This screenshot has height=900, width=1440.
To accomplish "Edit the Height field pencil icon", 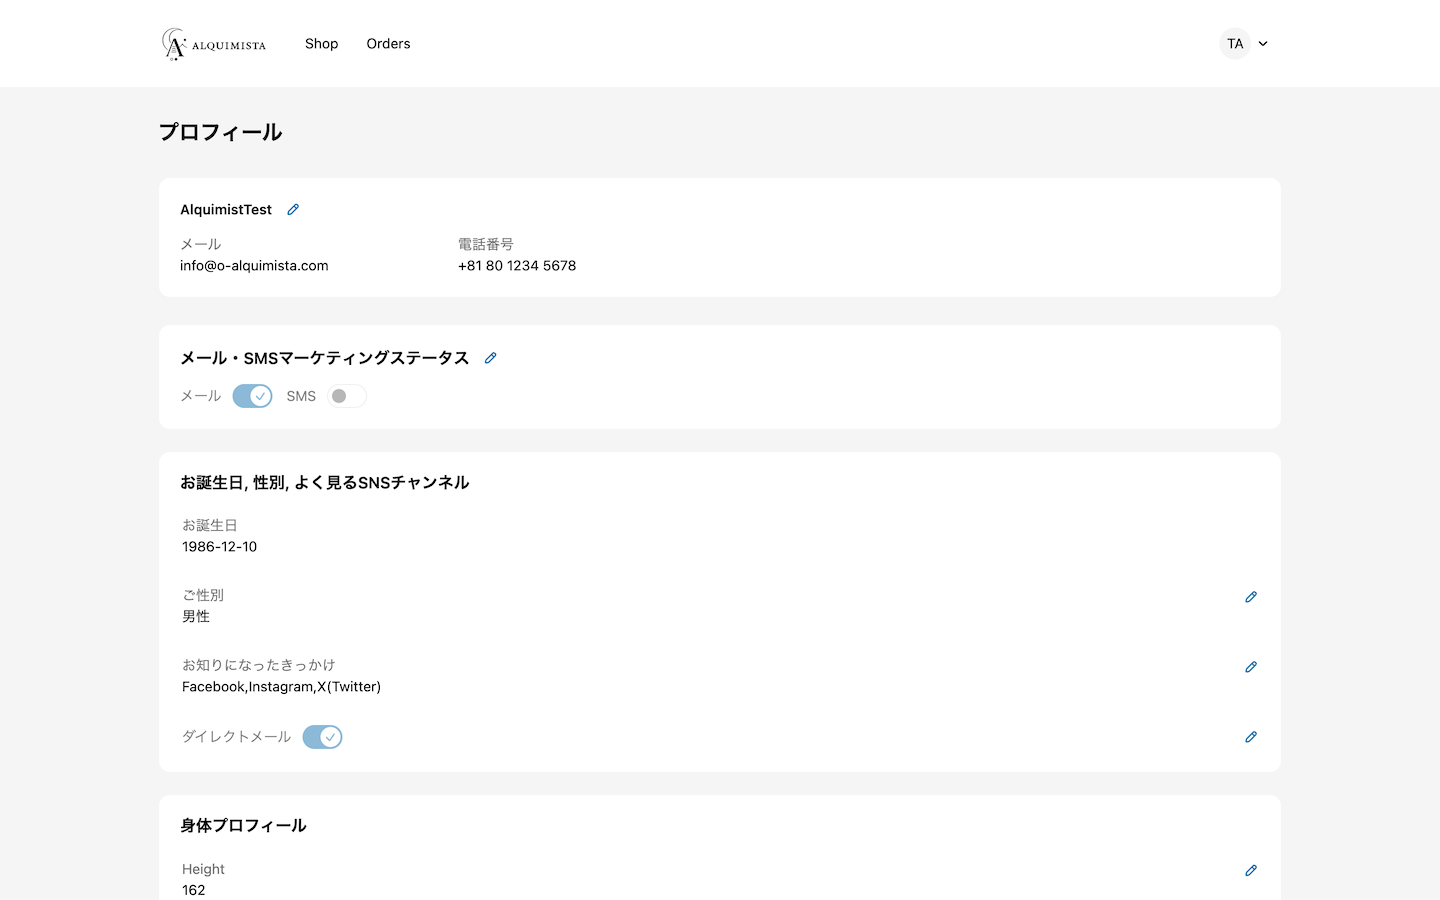I will (1250, 871).
